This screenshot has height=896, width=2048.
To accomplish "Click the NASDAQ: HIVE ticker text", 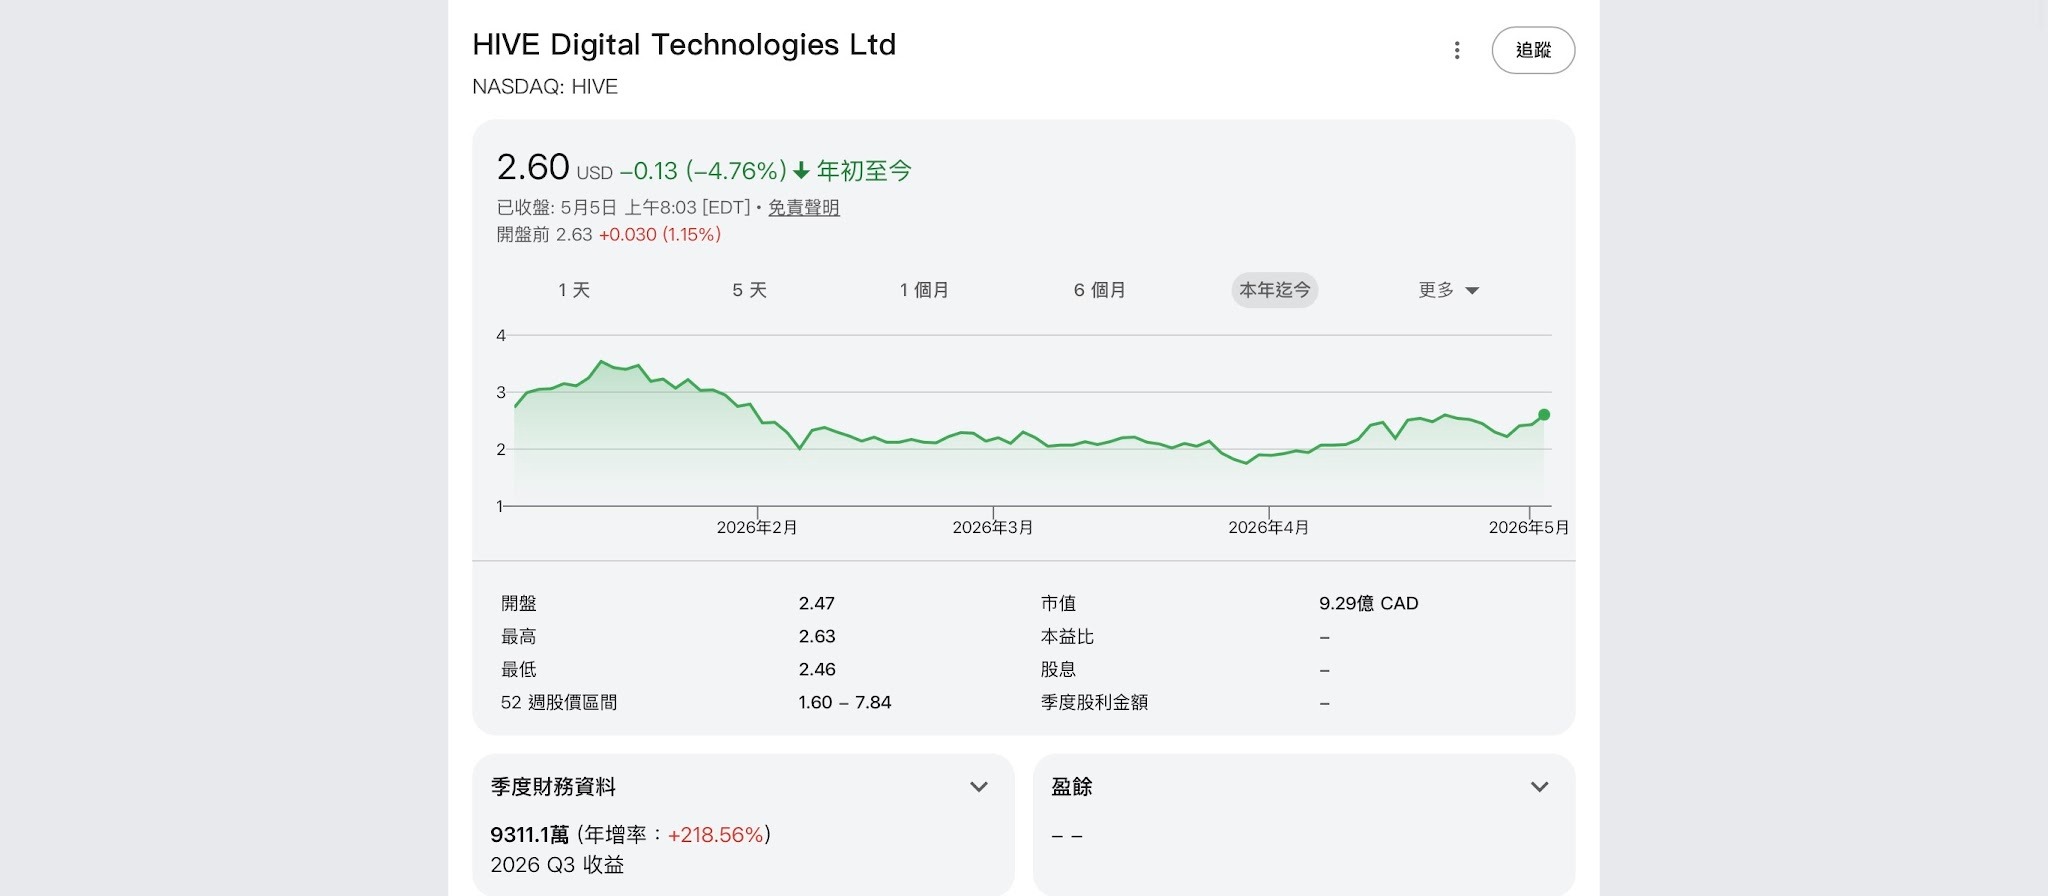I will [x=545, y=87].
